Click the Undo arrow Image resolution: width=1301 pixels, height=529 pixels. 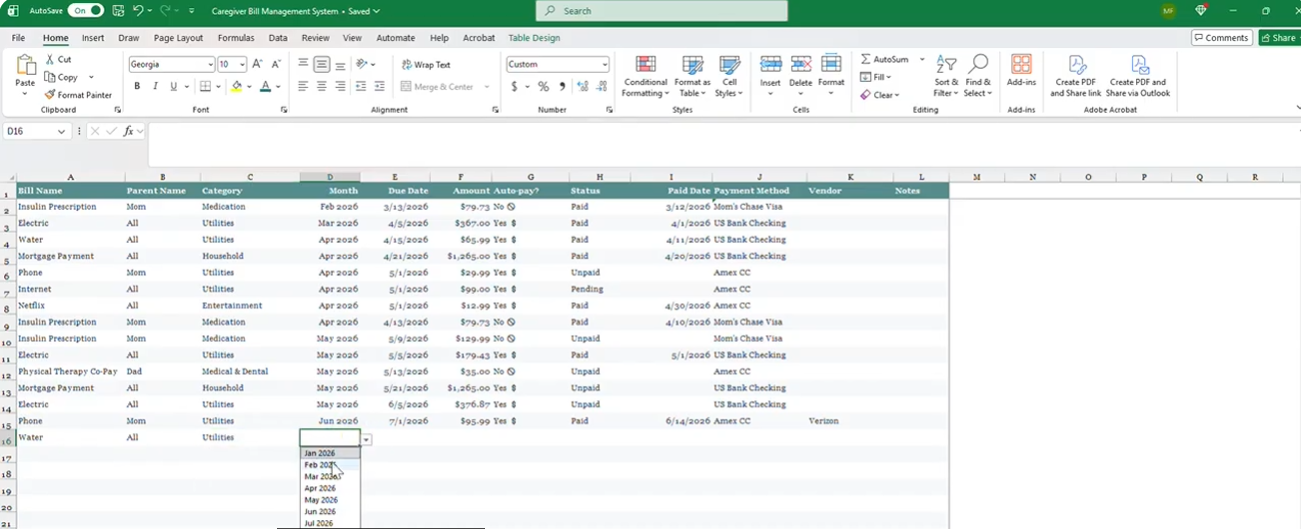tap(138, 11)
